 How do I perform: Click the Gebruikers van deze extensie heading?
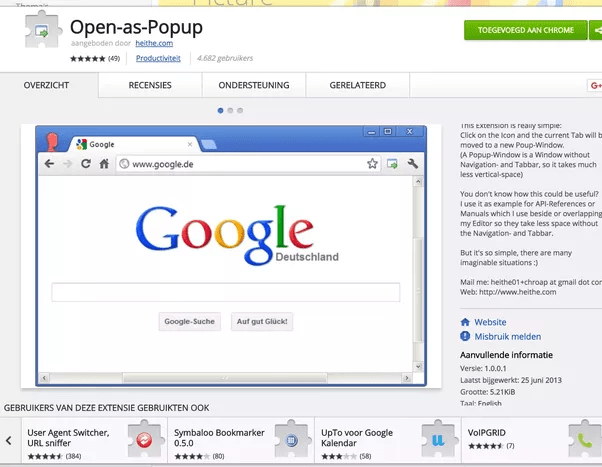(x=107, y=408)
